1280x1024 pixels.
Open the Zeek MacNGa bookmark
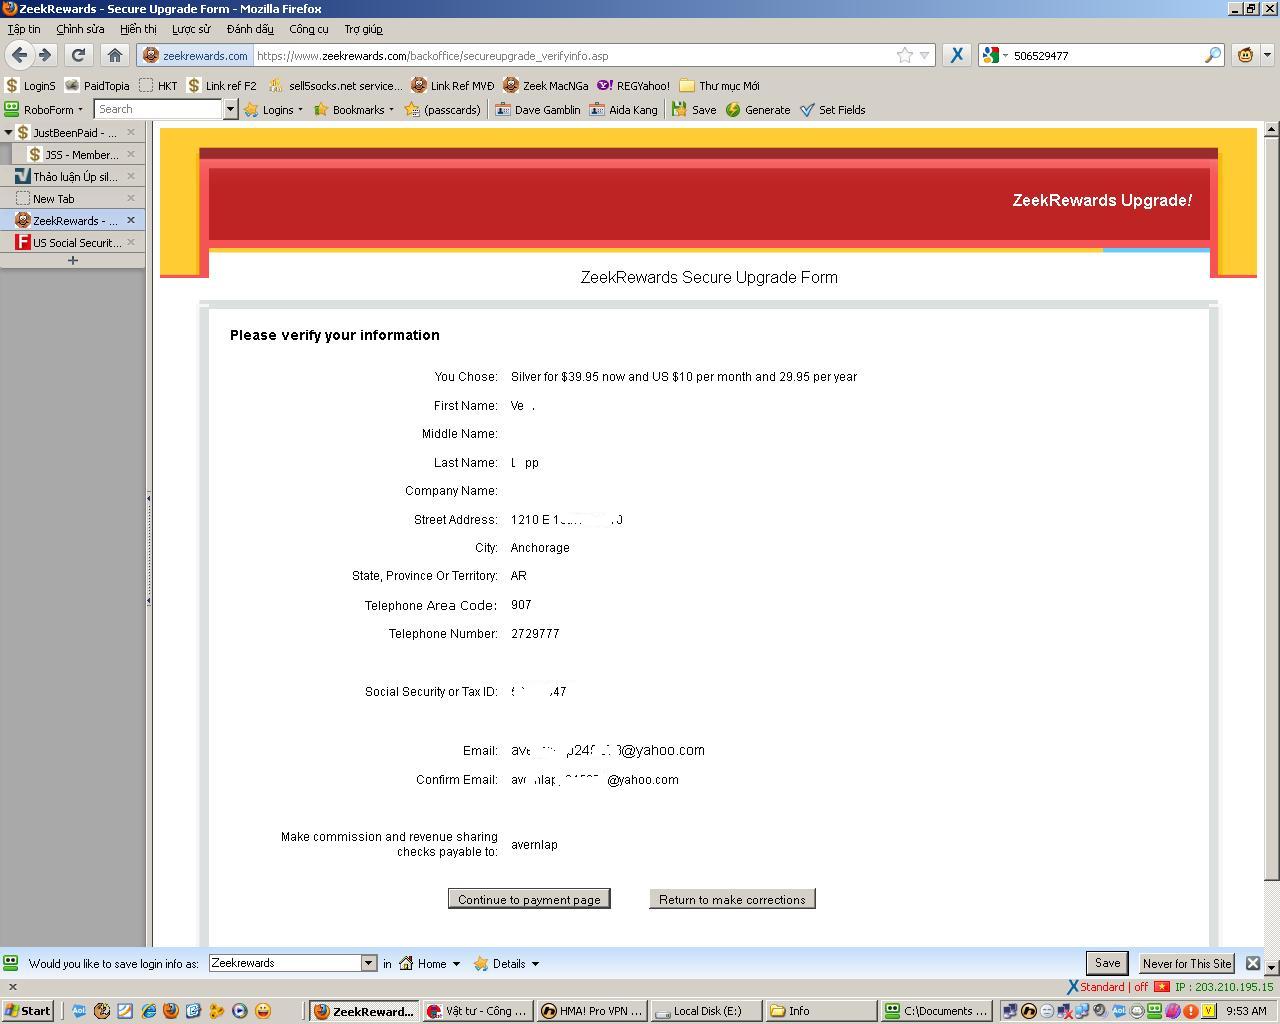tap(545, 86)
